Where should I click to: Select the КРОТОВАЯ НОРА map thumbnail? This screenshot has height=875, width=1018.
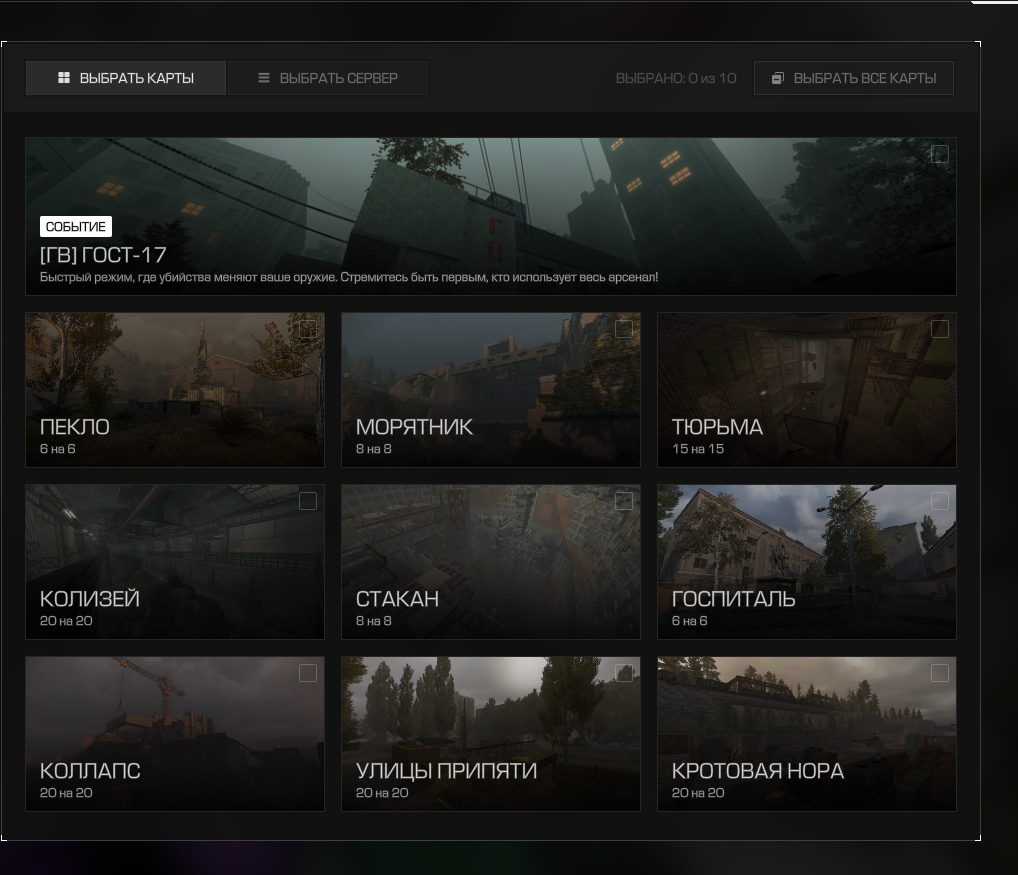click(807, 733)
